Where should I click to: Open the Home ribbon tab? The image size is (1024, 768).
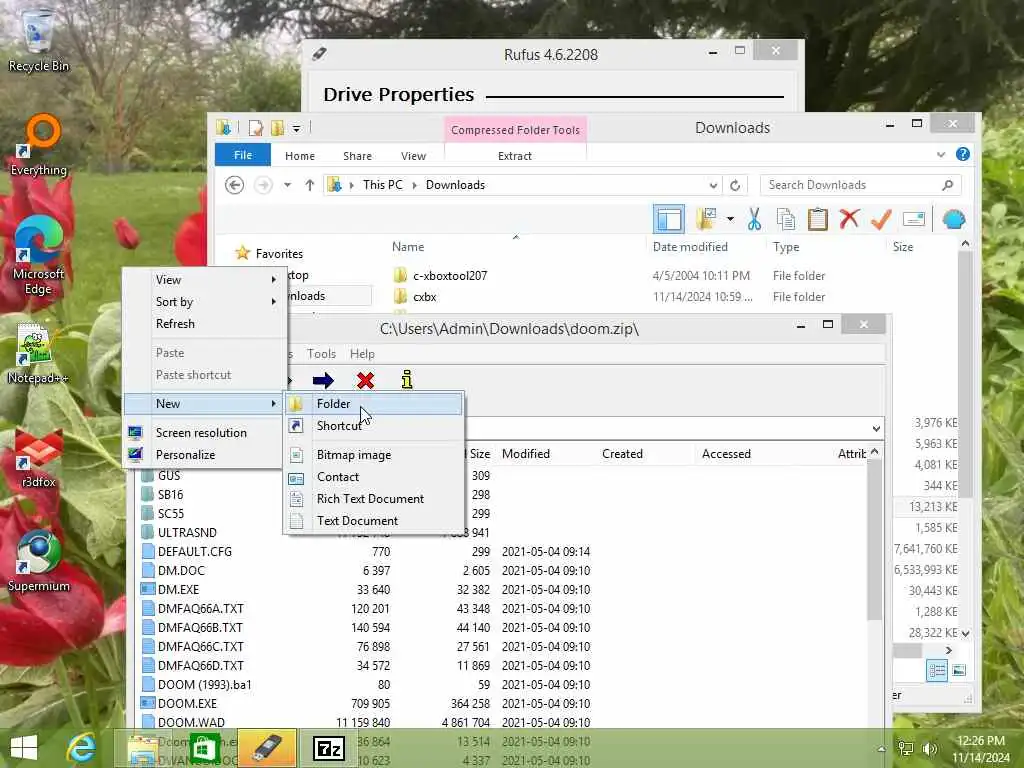click(x=300, y=156)
